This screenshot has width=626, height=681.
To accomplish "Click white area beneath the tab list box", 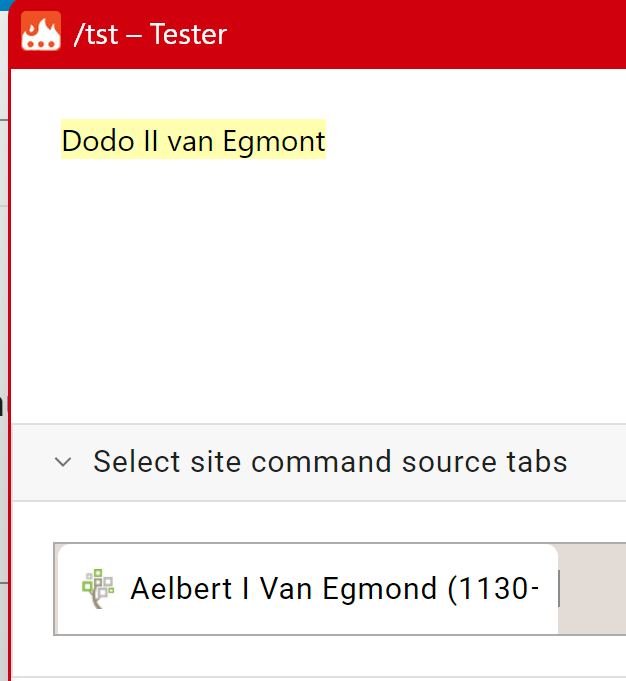I will (x=317, y=655).
